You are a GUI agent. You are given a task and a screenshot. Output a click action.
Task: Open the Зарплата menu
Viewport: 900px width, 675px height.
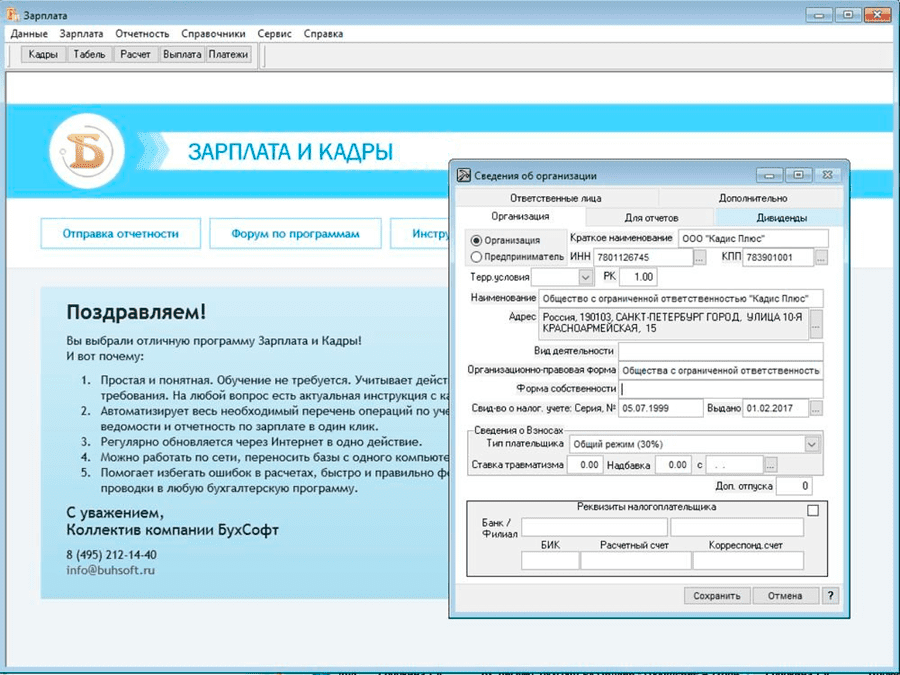click(82, 34)
